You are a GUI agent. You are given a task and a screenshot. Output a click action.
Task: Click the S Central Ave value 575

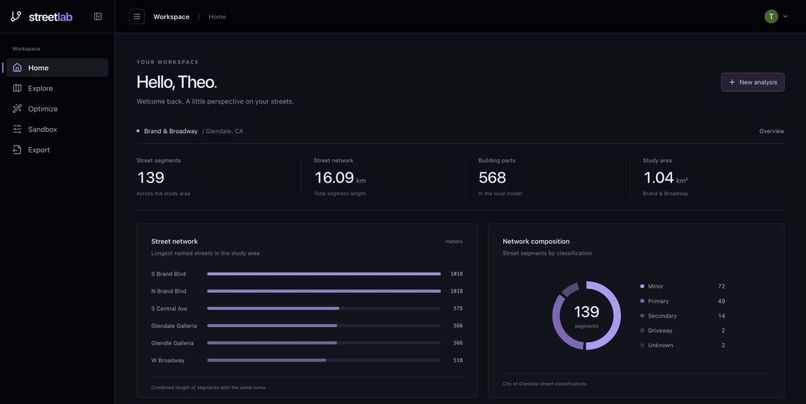457,308
